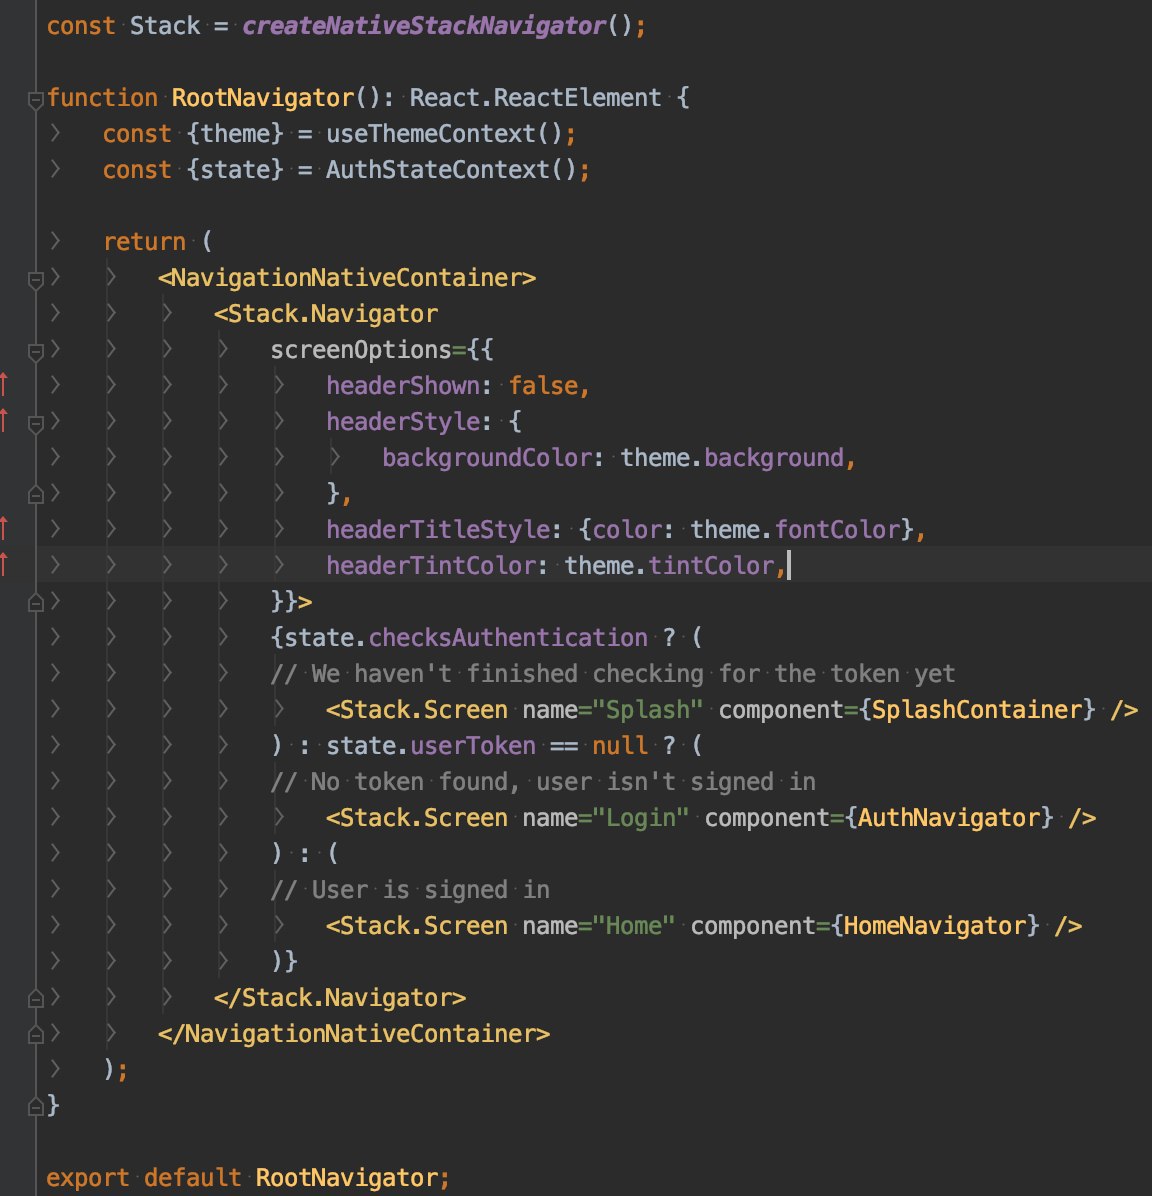Click fold marker beside closing </Stack.Navigator> tag
1152x1196 pixels.
click(35, 998)
